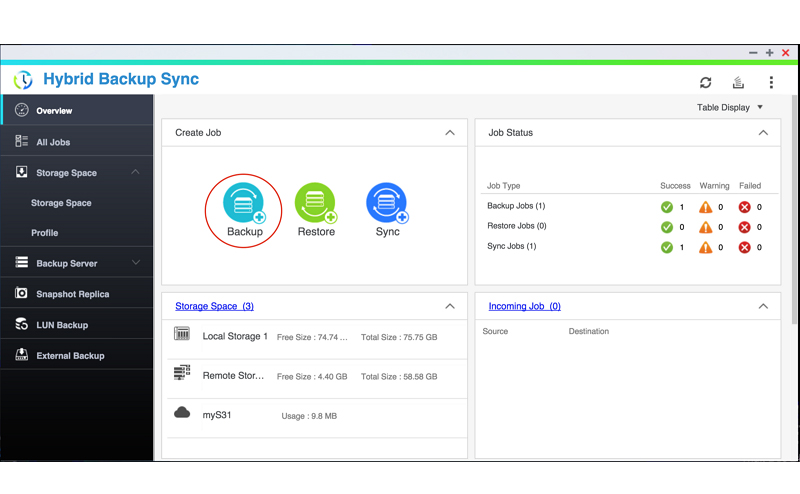Click the Source column header
The width and height of the screenshot is (800, 494).
495,331
